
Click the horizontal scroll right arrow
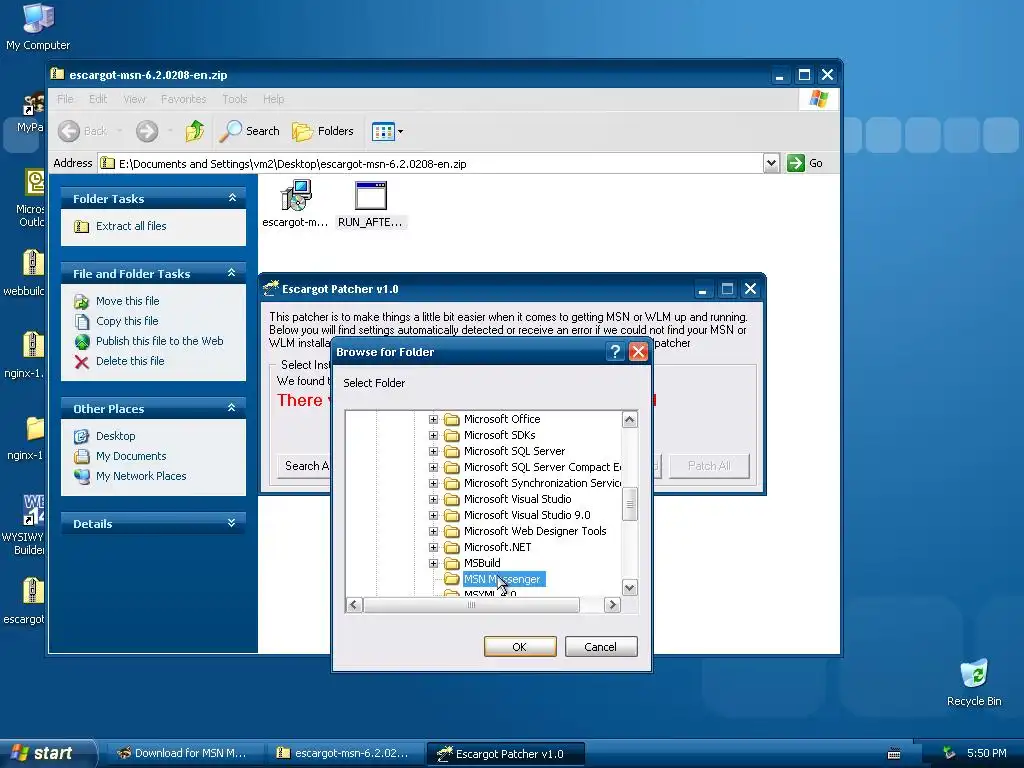(x=612, y=605)
